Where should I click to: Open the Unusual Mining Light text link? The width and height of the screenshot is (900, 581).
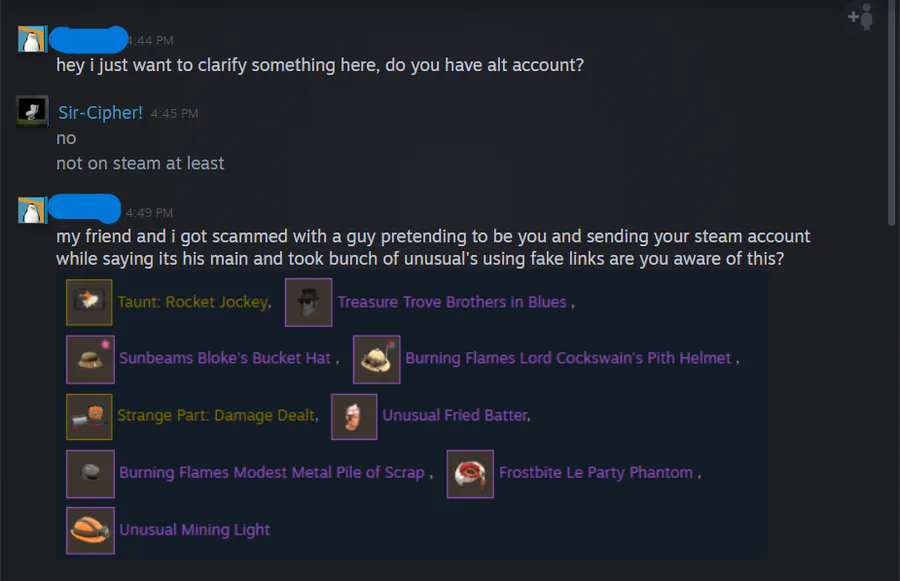[195, 530]
